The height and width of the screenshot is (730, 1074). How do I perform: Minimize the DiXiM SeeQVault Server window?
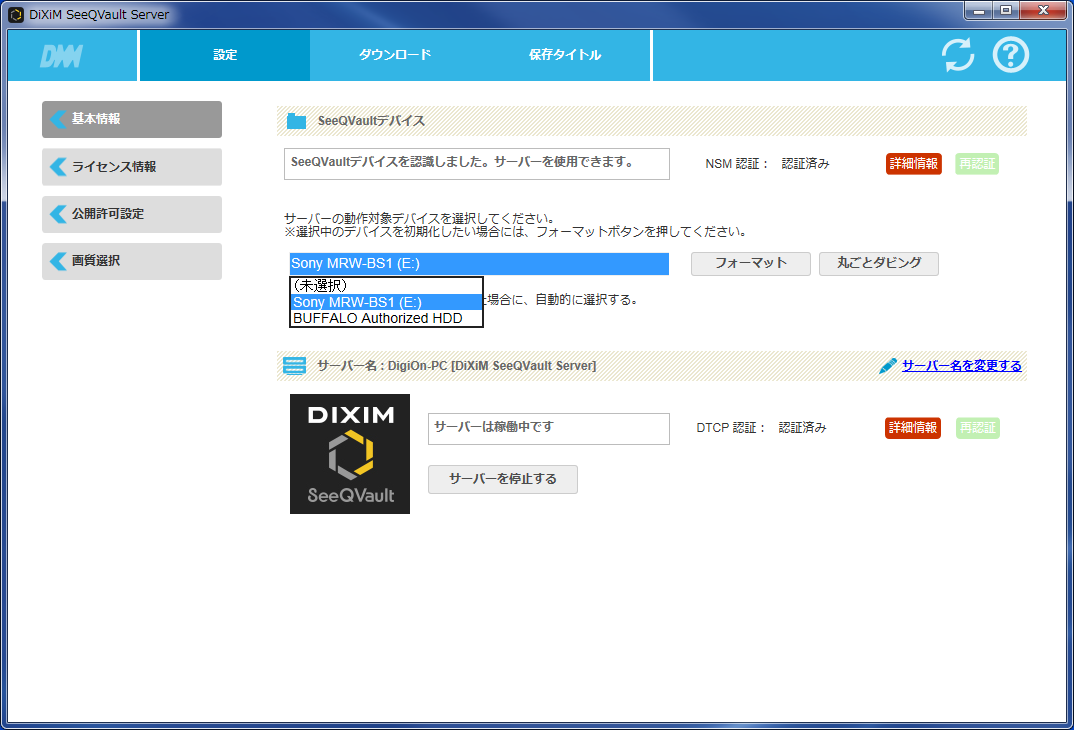tap(979, 10)
